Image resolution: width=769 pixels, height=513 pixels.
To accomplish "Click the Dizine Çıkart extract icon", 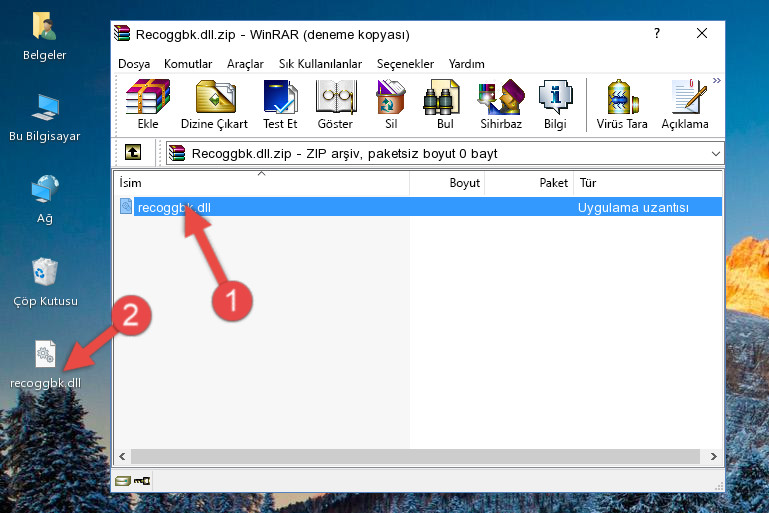I will [214, 104].
